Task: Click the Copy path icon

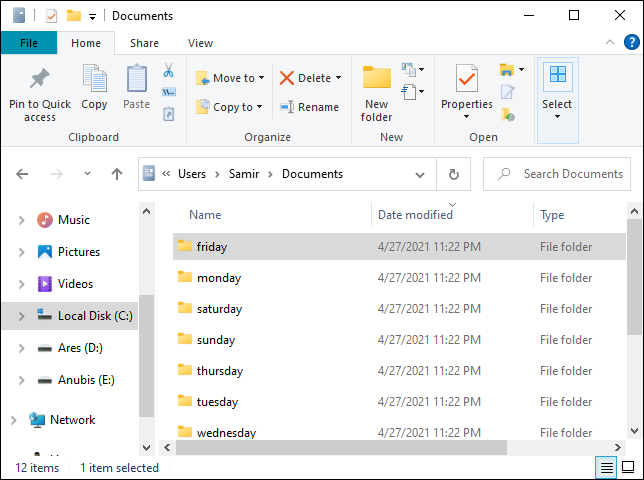Action: point(169,92)
